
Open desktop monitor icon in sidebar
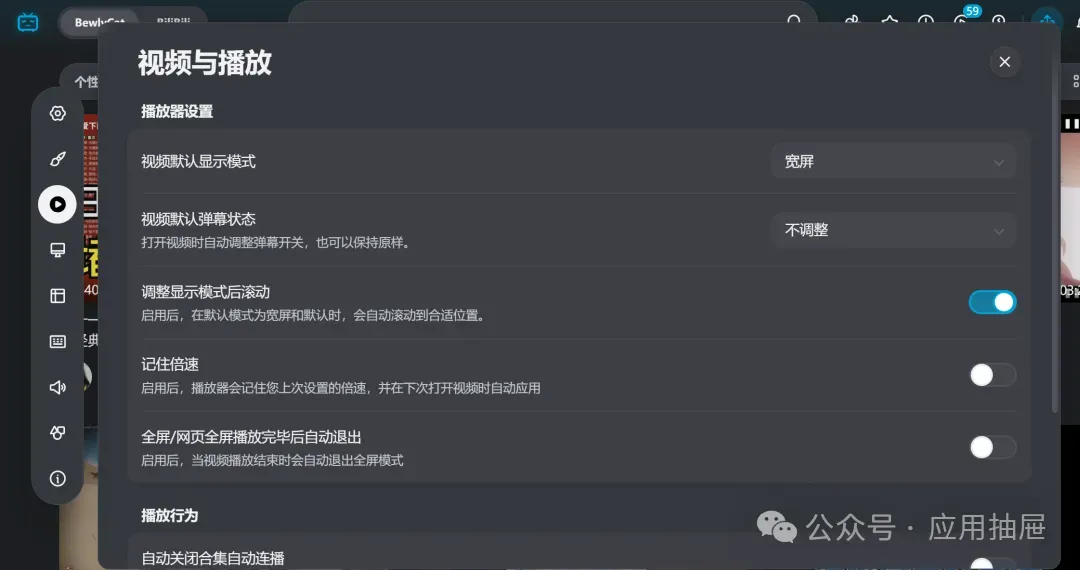58,250
